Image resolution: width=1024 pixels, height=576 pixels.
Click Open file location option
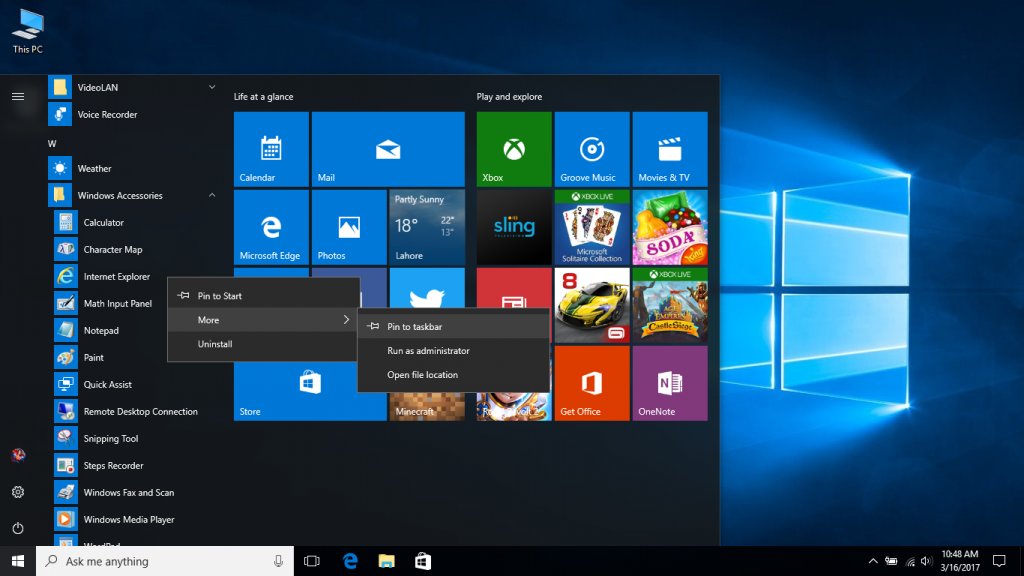coord(422,375)
